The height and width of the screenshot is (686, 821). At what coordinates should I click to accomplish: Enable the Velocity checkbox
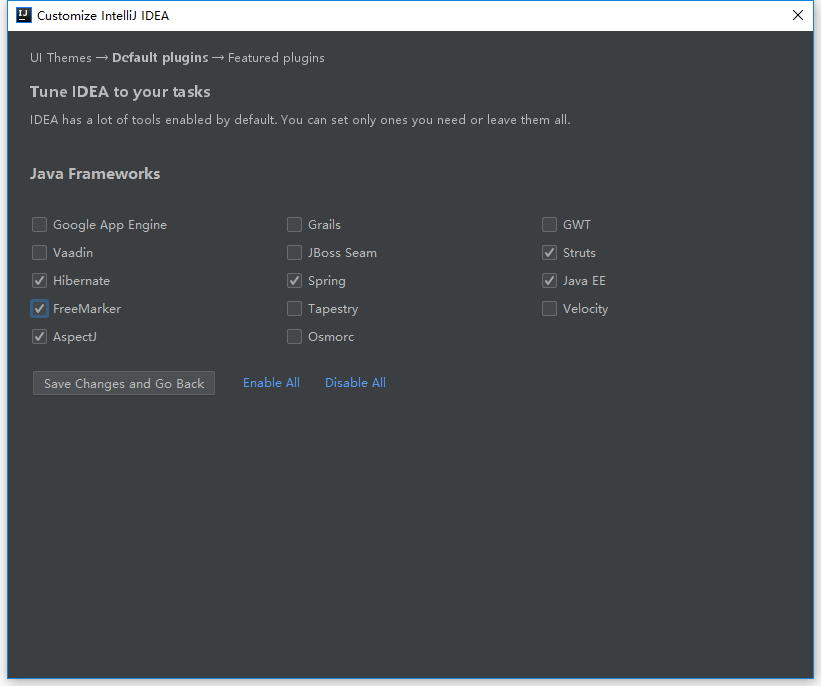[549, 309]
